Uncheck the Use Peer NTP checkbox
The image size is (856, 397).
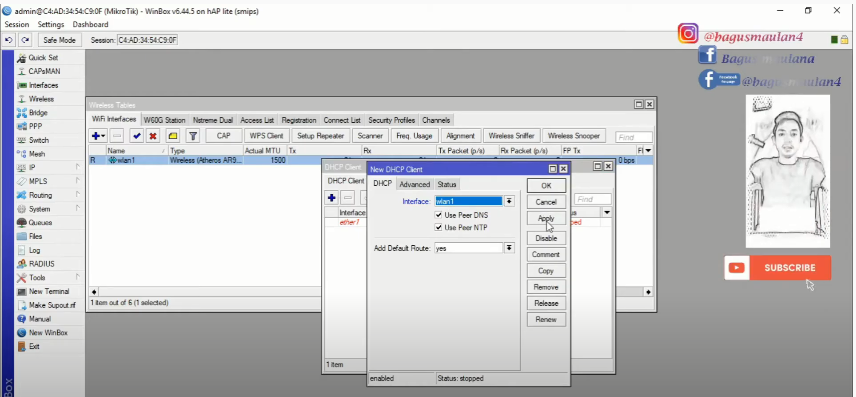pos(438,227)
